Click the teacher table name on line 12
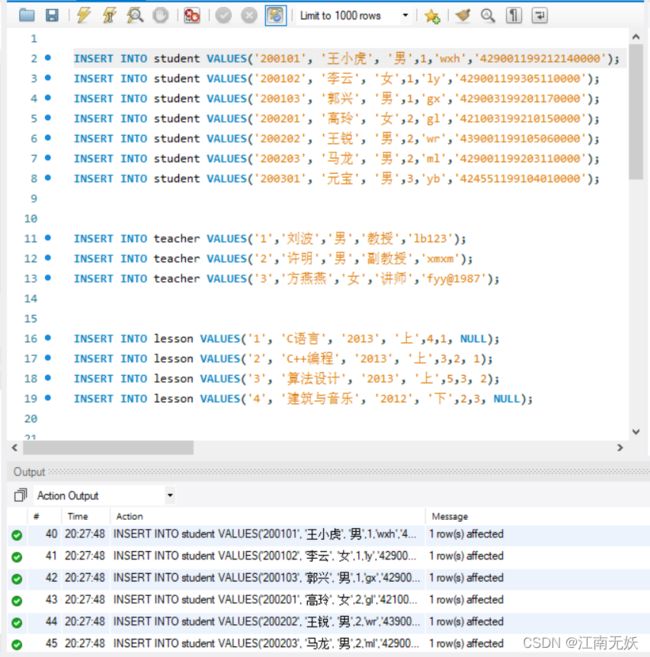The width and height of the screenshot is (650, 657). (x=176, y=258)
